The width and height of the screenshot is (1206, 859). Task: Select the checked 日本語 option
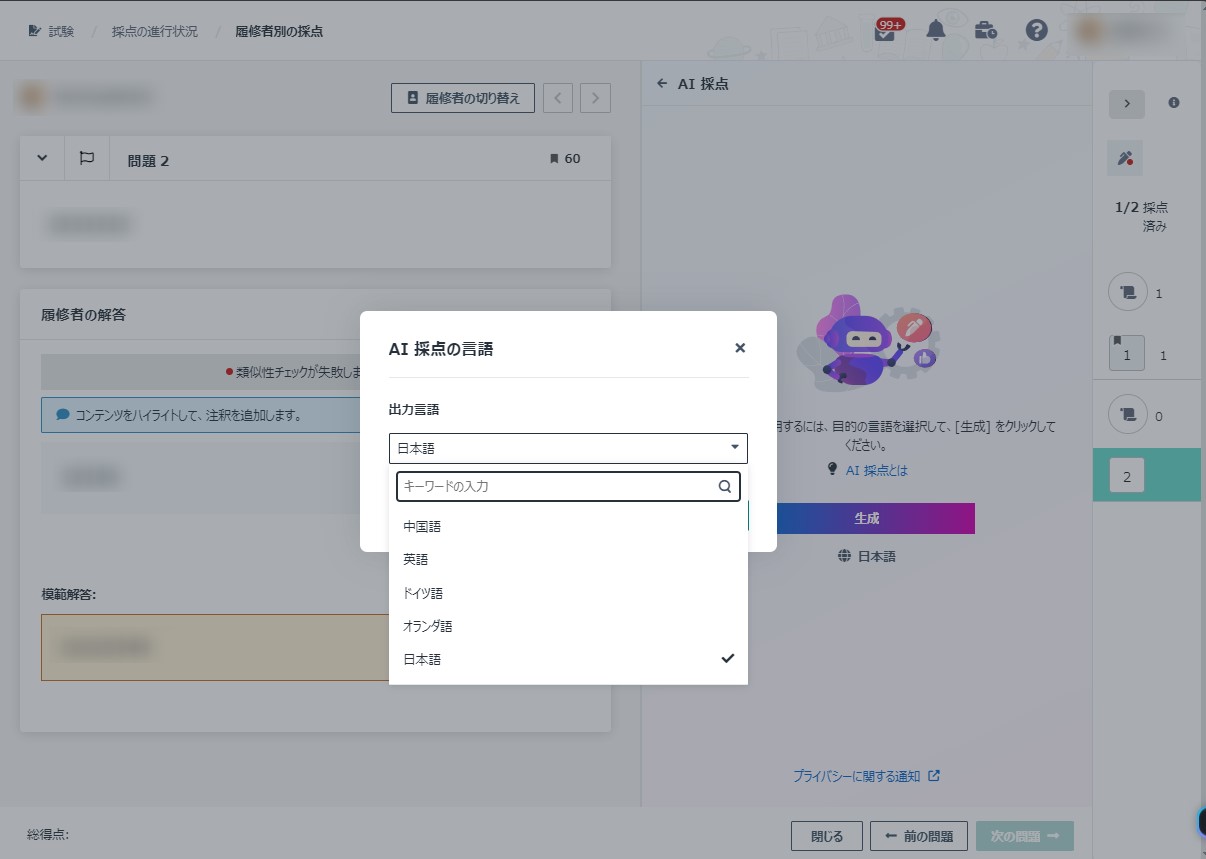click(x=422, y=660)
